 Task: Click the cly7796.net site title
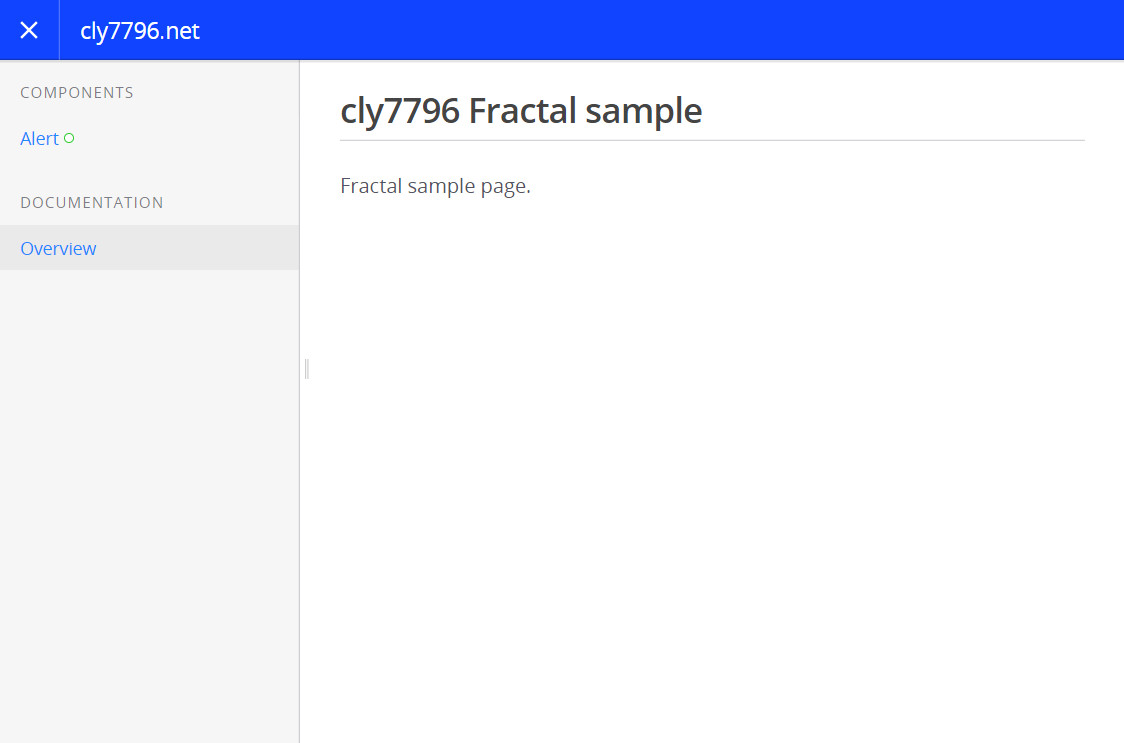point(140,30)
